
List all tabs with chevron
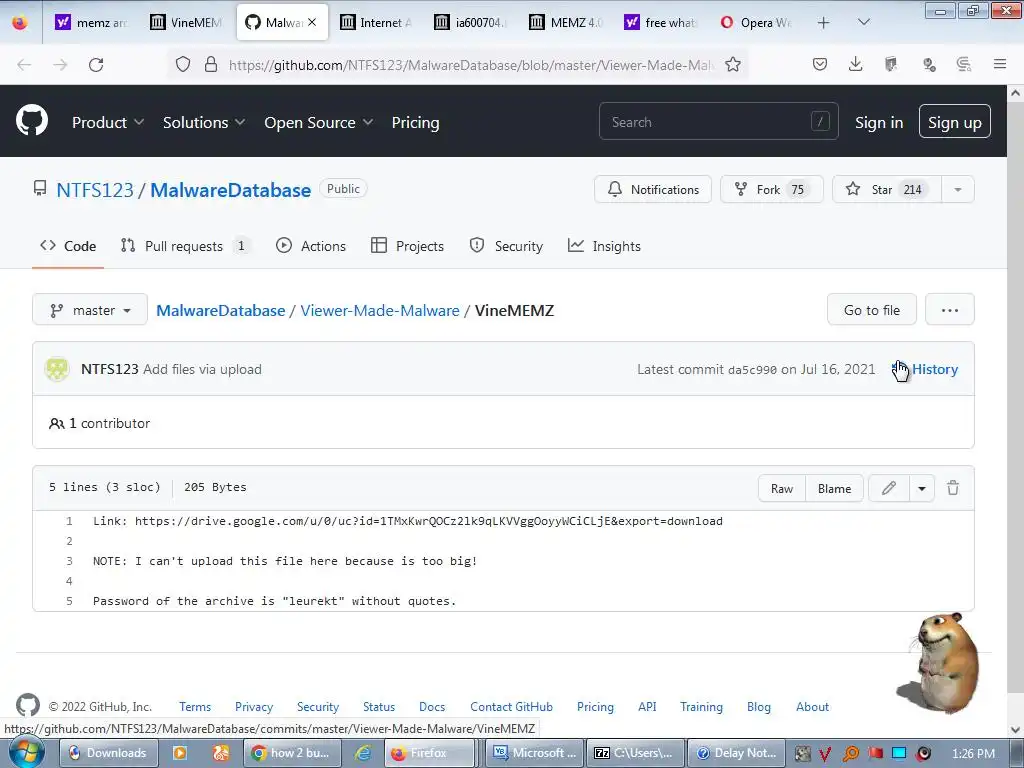(863, 22)
